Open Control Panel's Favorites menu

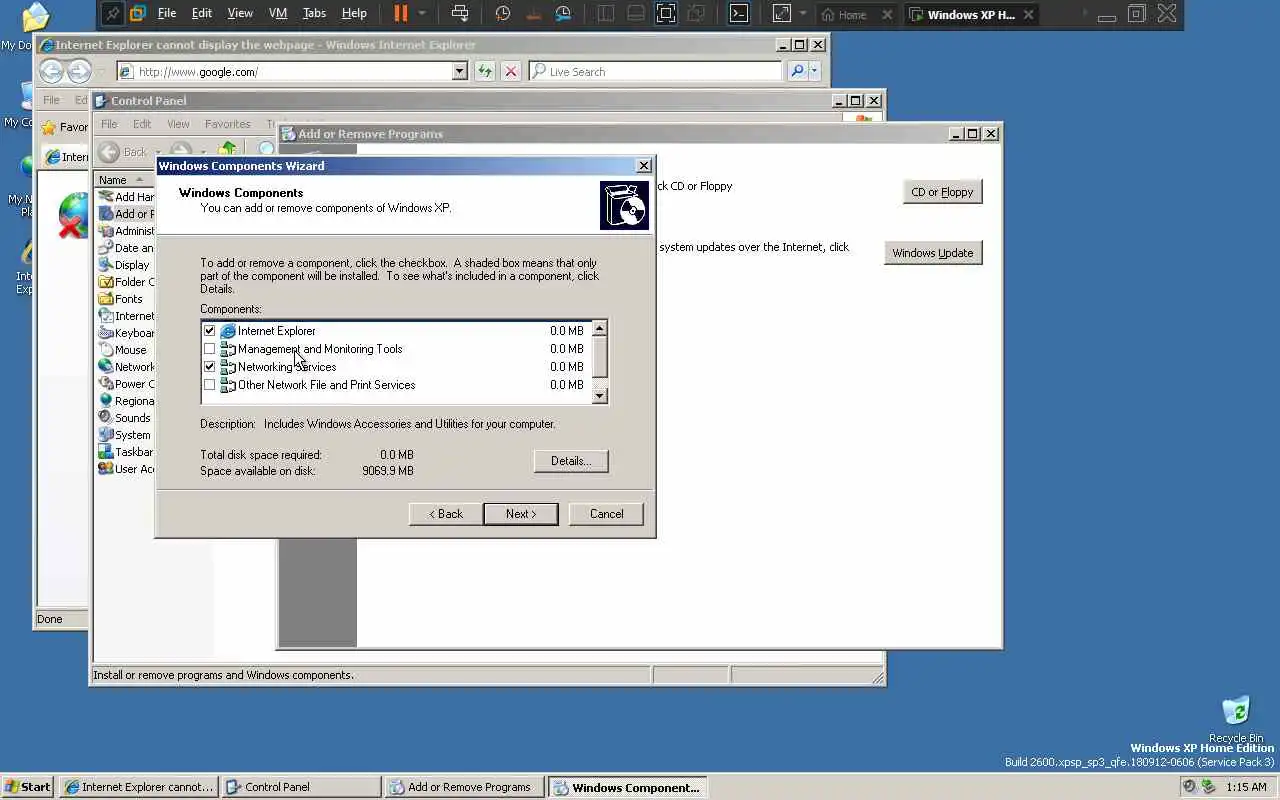(x=227, y=124)
